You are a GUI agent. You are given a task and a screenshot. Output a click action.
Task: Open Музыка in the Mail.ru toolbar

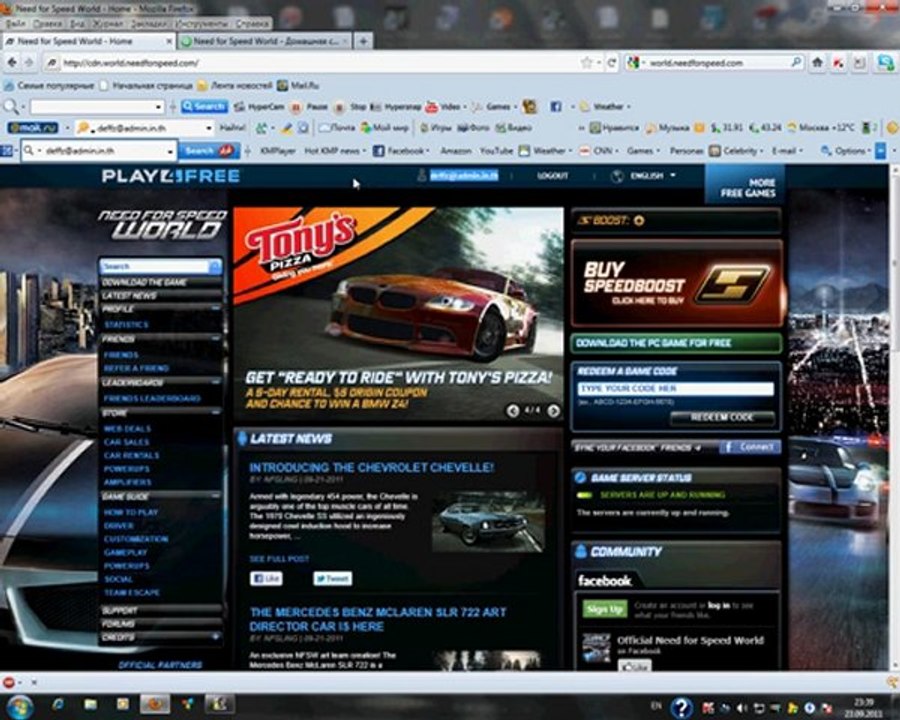[x=668, y=127]
